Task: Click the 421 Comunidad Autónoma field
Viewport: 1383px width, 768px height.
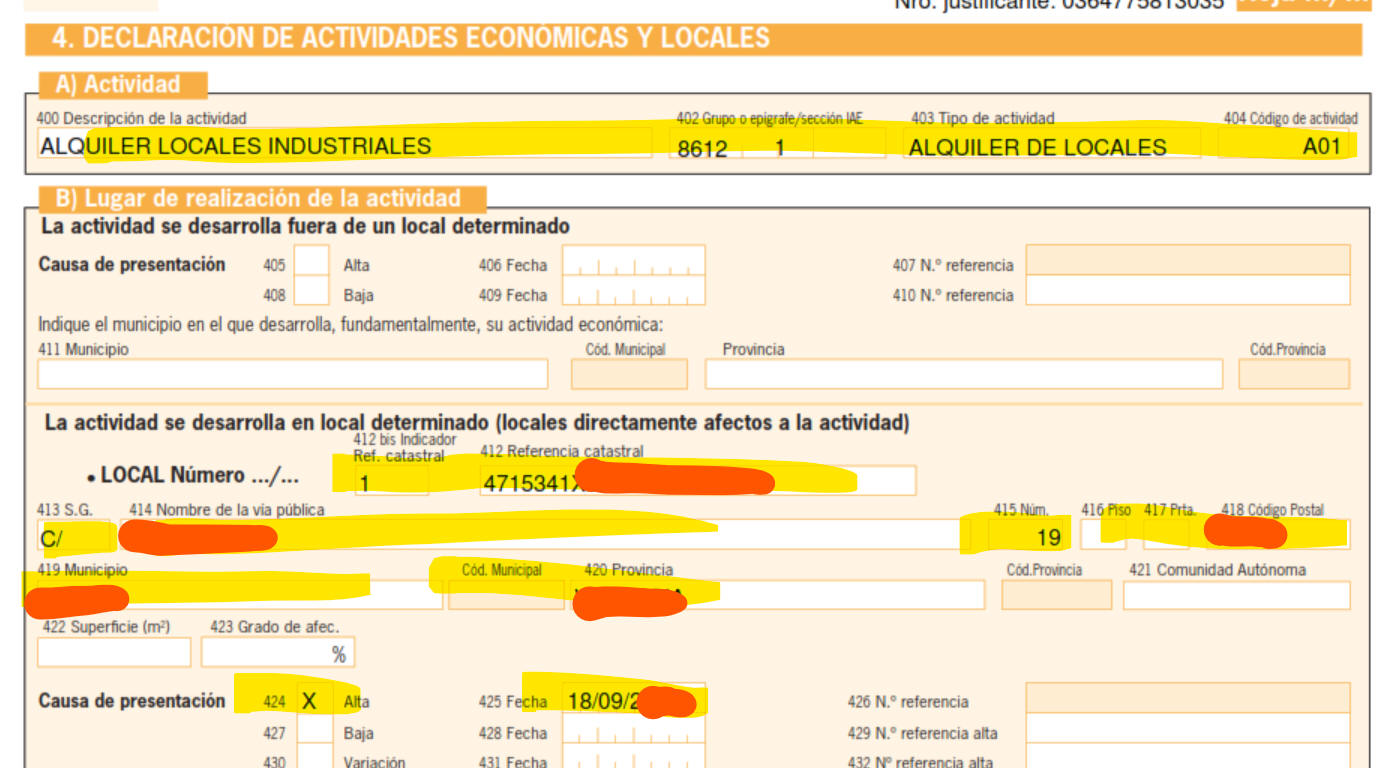Action: pyautogui.click(x=1236, y=595)
